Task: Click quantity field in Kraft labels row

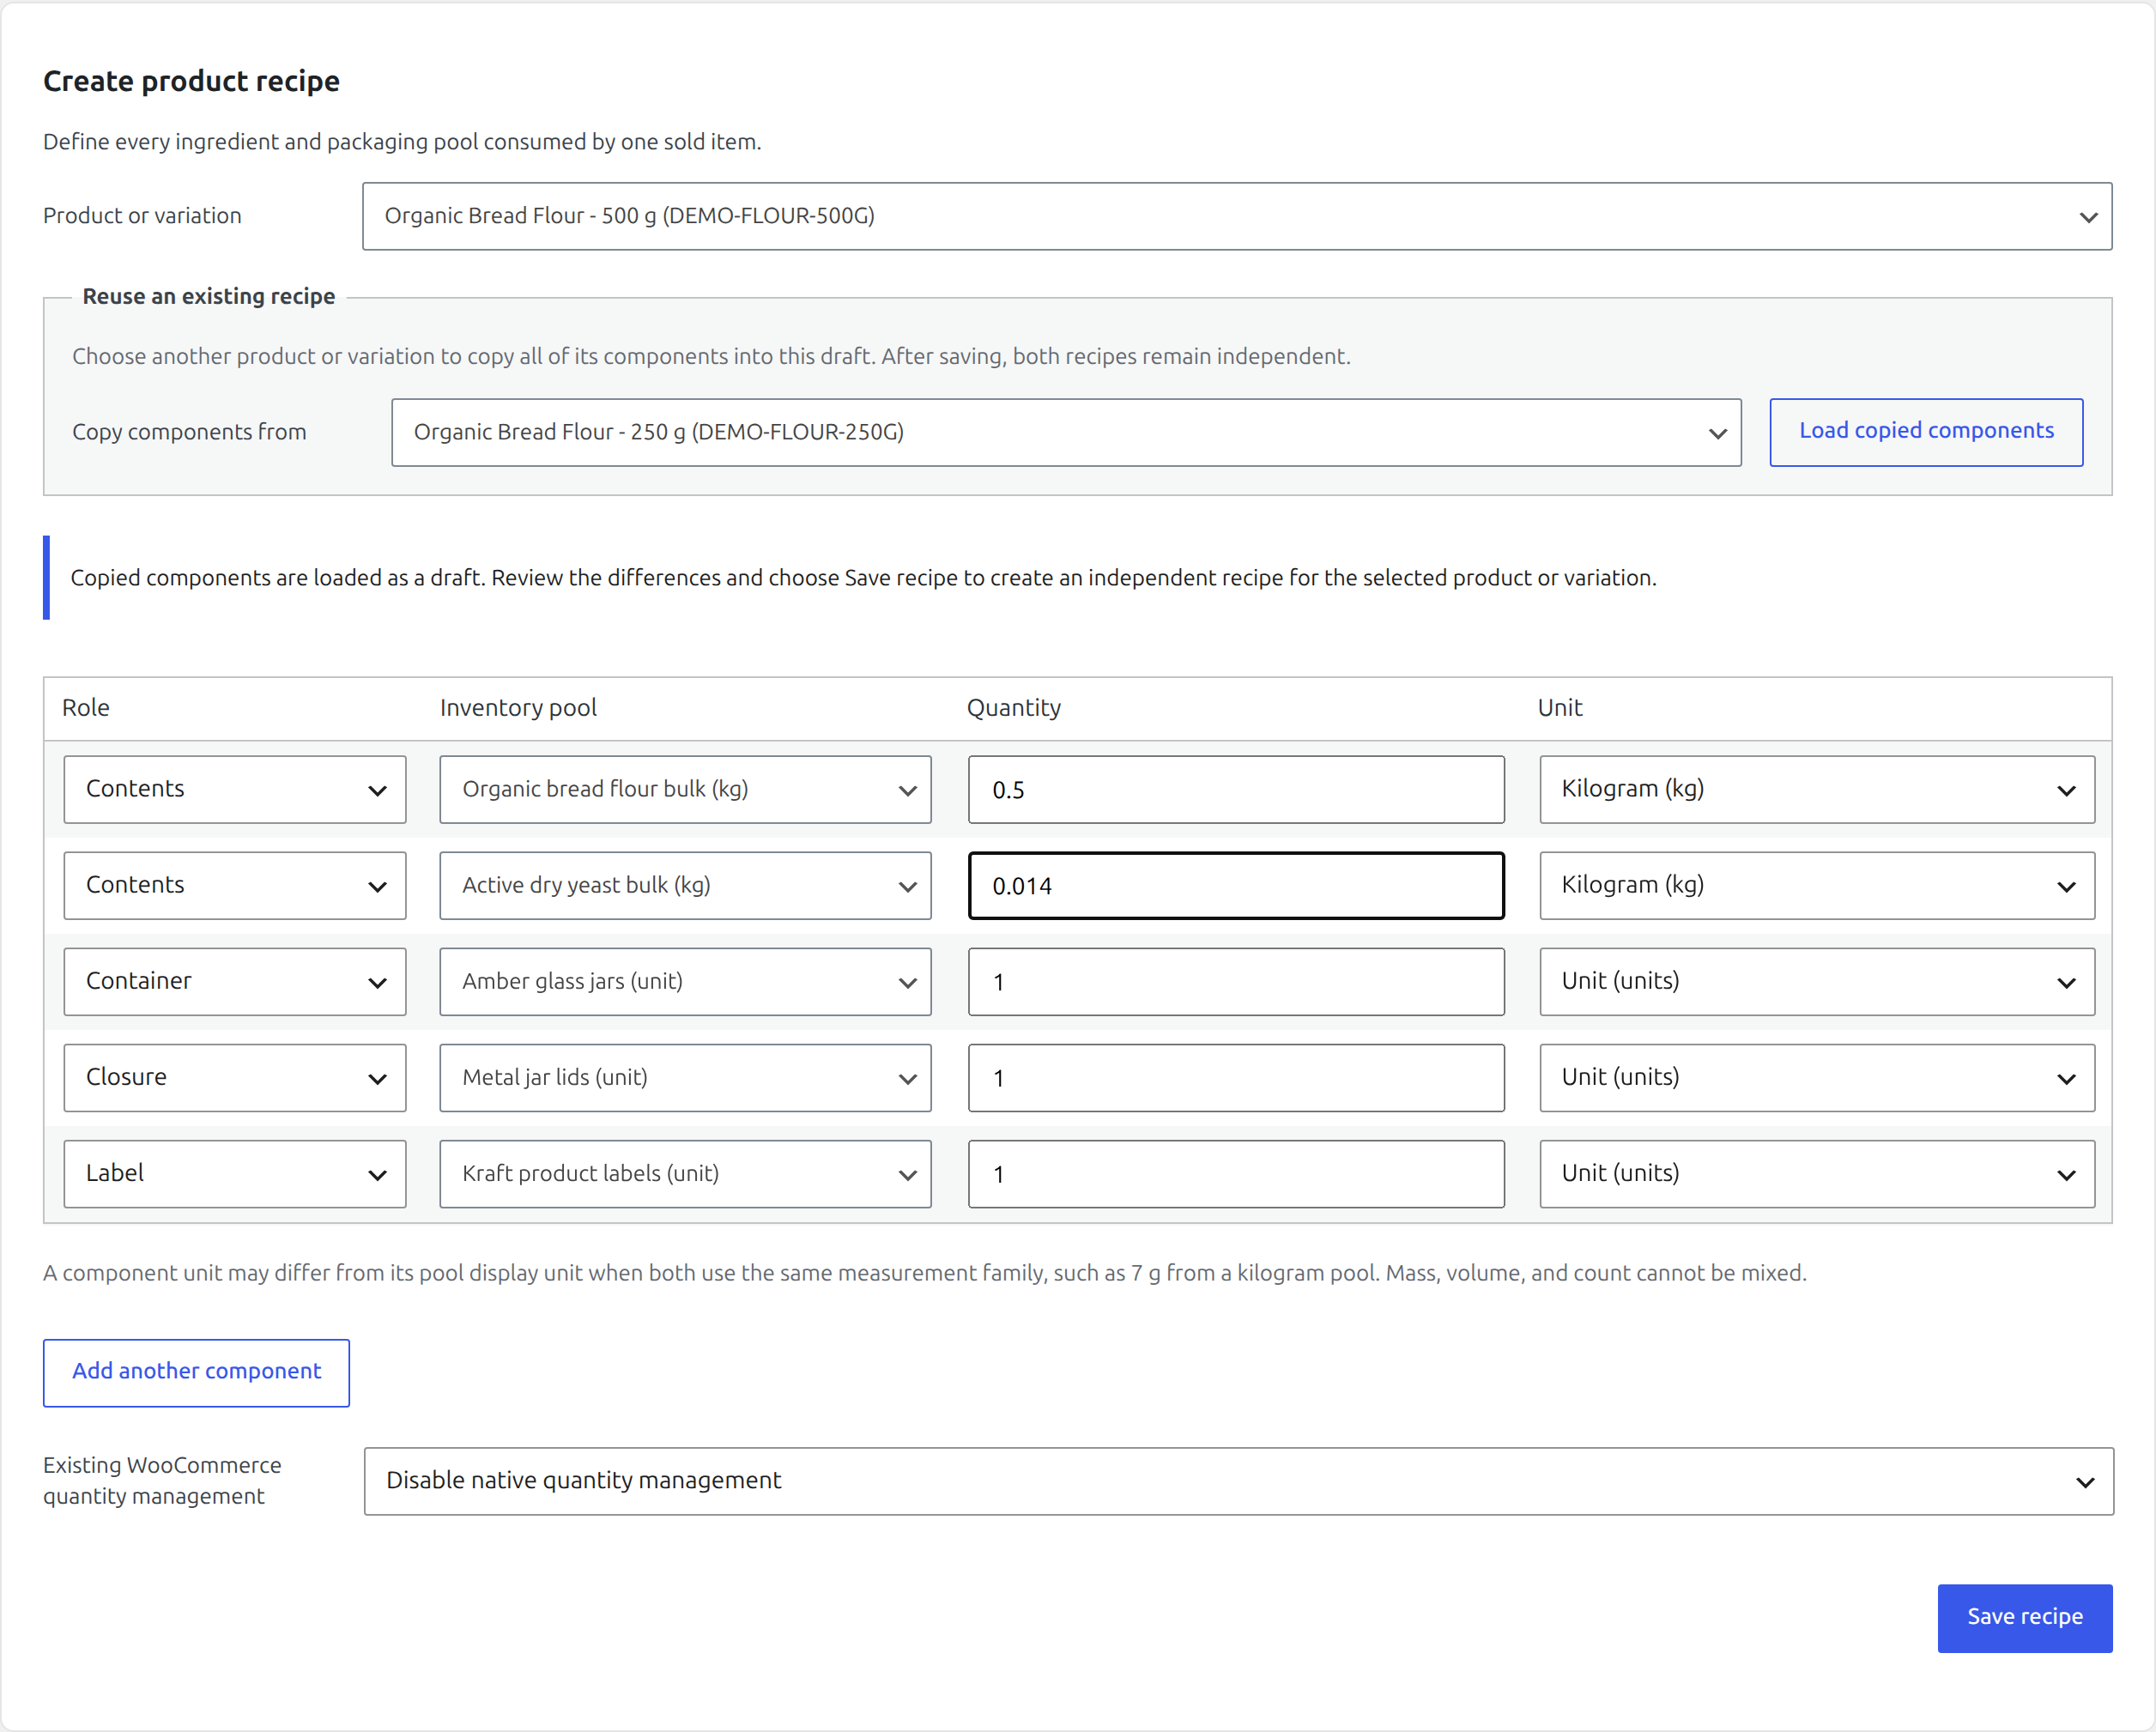Action: (x=1236, y=1173)
